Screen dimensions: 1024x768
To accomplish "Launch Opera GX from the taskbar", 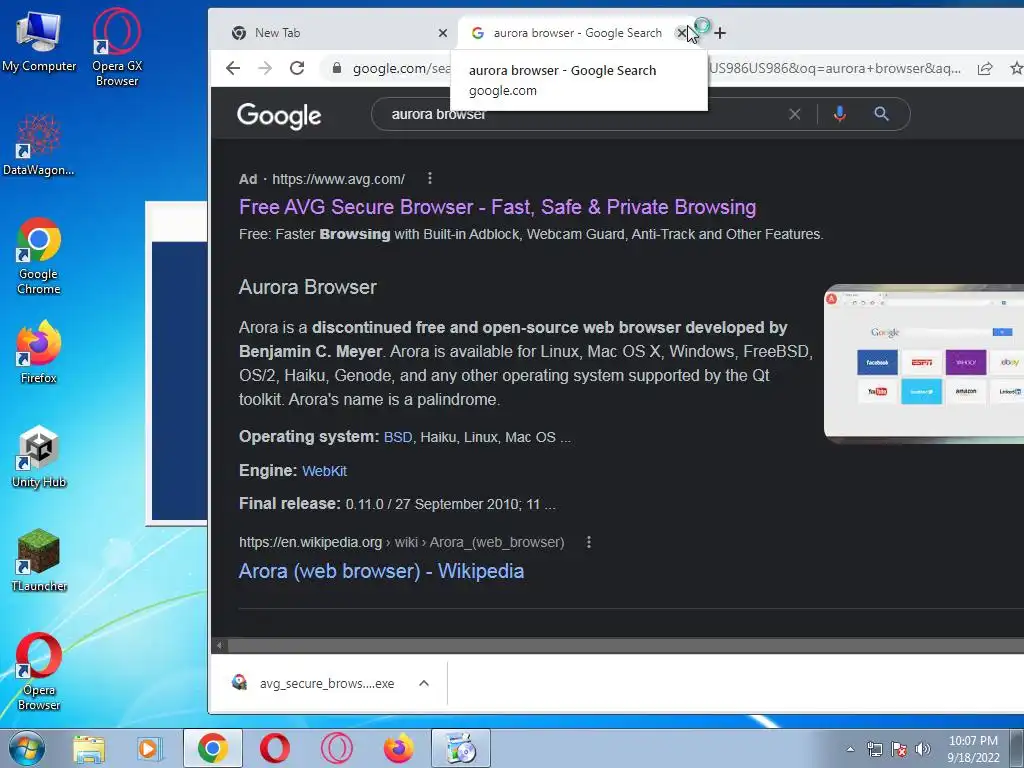I will point(337,748).
